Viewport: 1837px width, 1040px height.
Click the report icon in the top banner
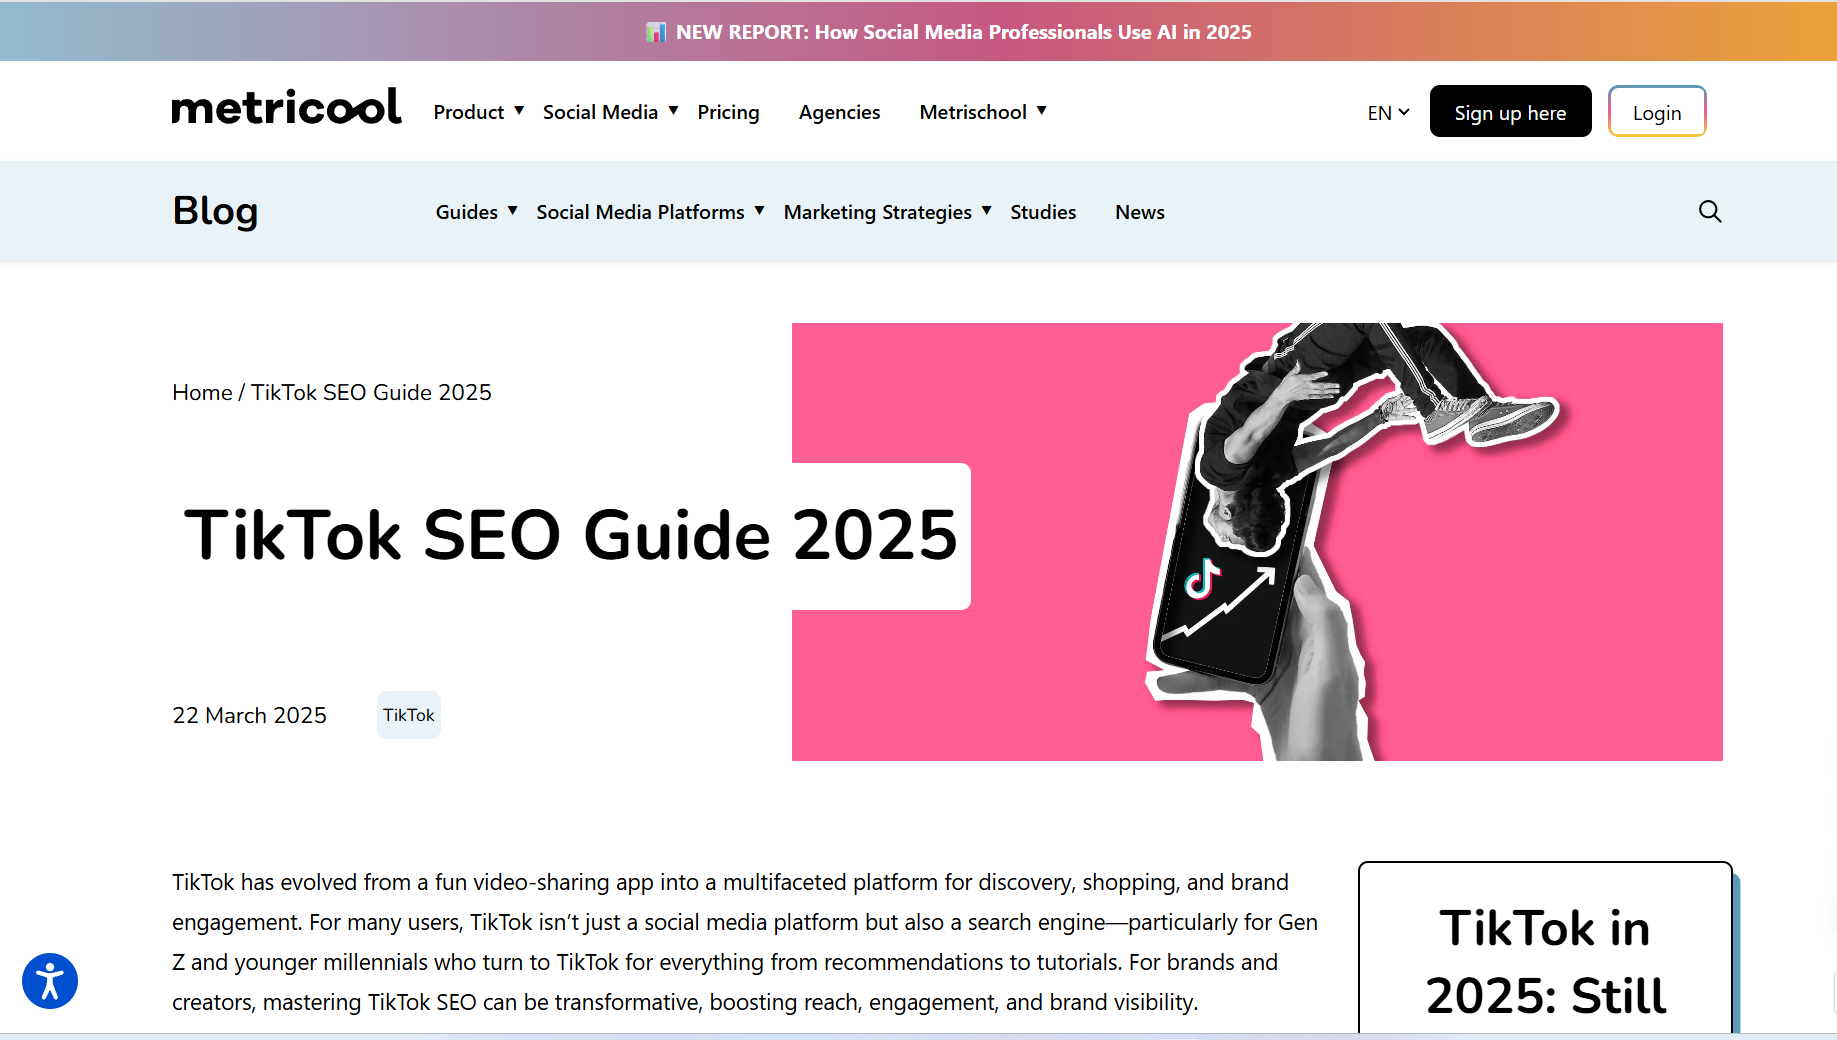click(656, 32)
